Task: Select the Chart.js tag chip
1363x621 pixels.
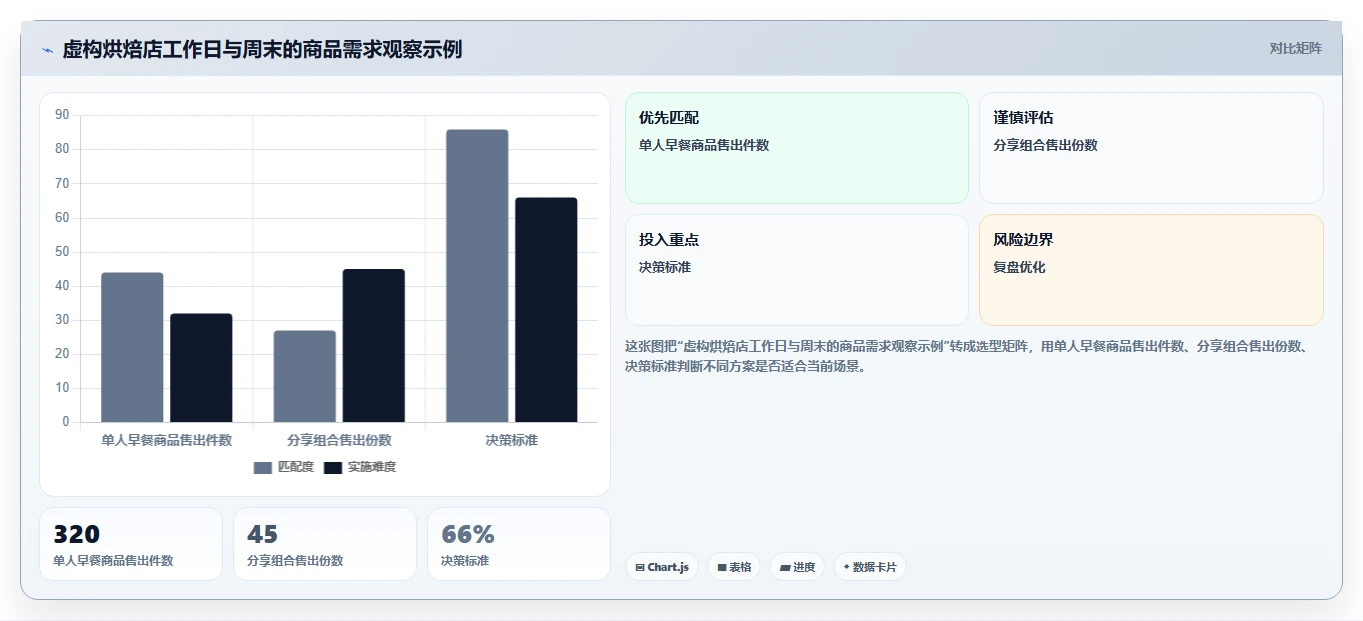Action: [x=662, y=567]
